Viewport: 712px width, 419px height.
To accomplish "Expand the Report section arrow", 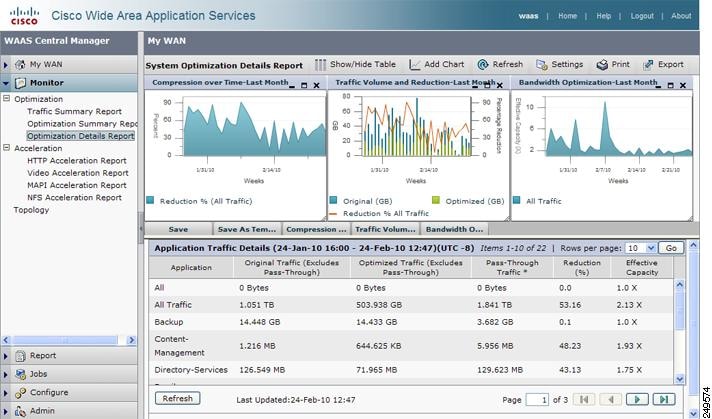I will point(5,356).
